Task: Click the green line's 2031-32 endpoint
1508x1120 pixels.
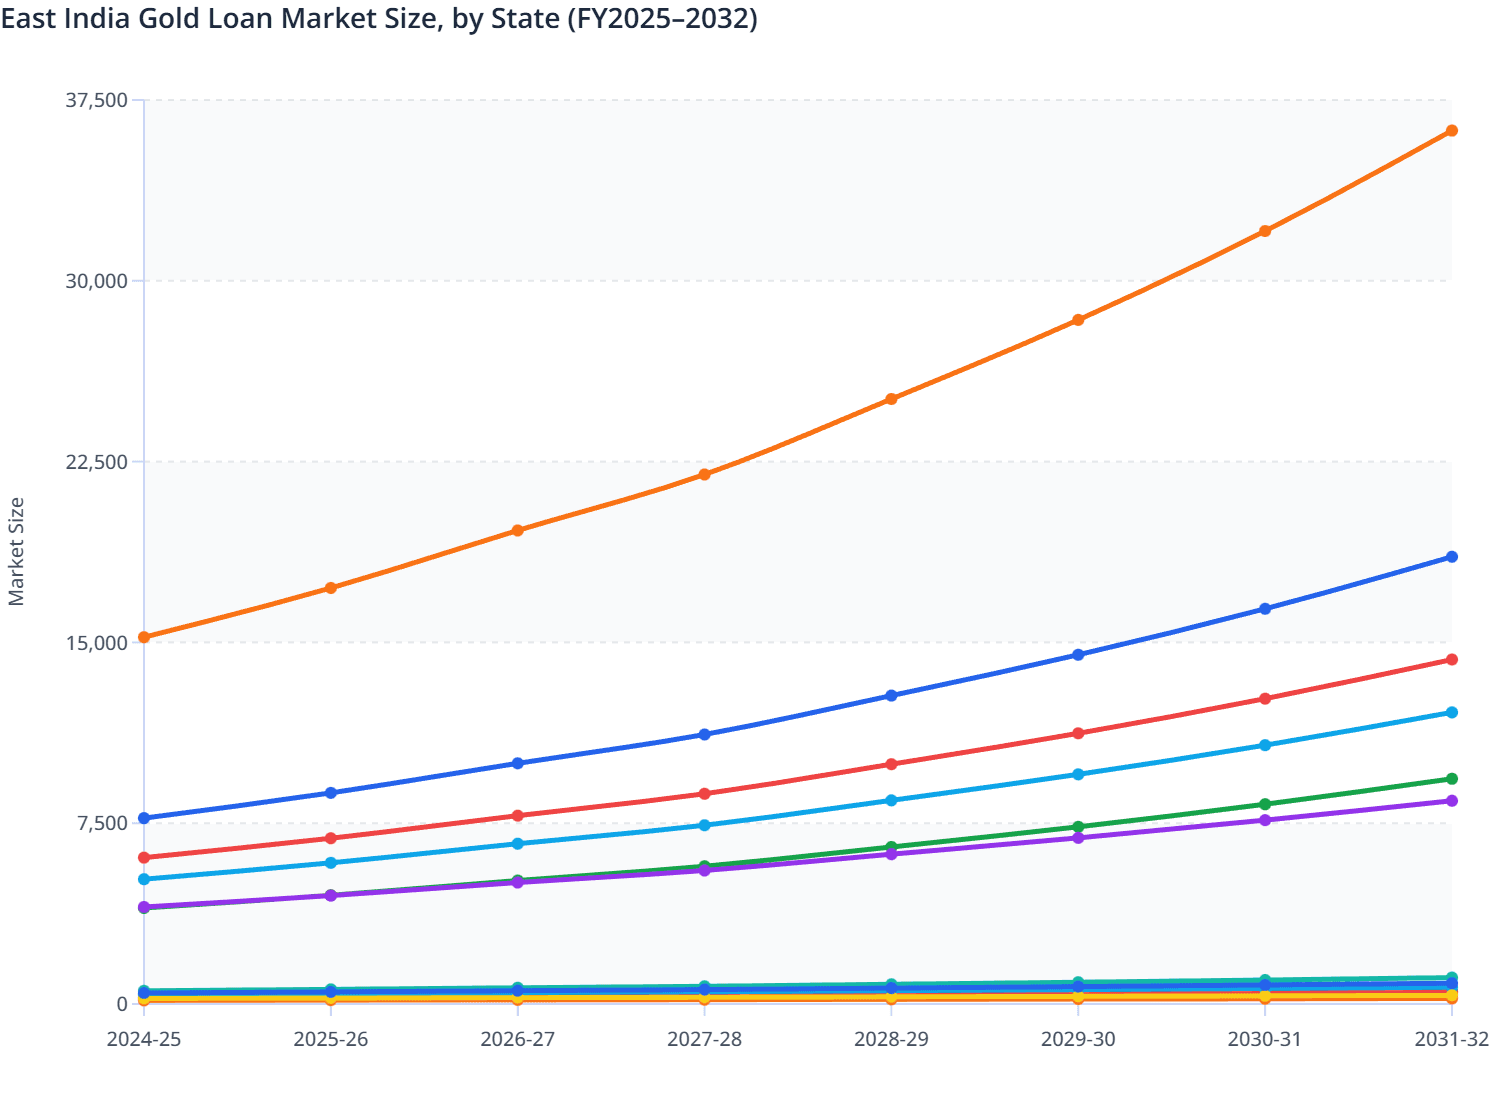Action: click(x=1451, y=776)
